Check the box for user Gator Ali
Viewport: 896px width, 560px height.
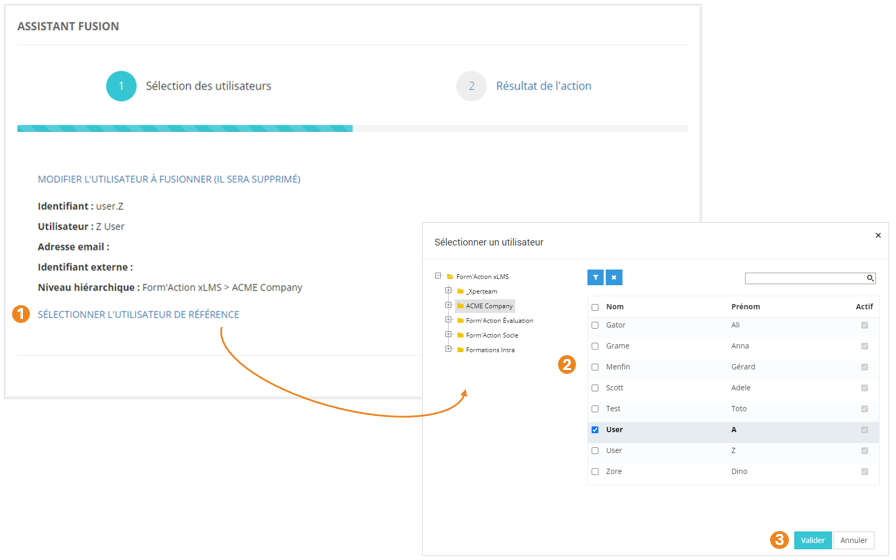(x=595, y=326)
